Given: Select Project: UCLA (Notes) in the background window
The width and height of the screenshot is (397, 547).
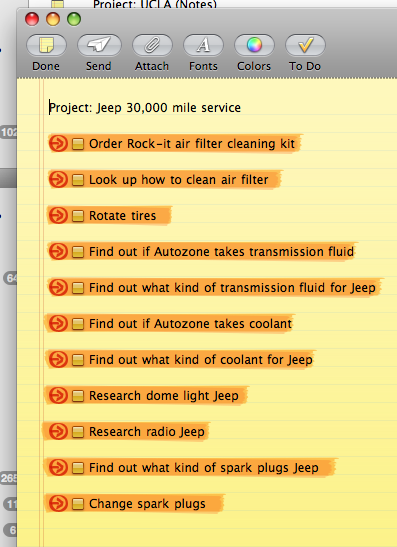Looking at the screenshot, I should click(x=155, y=4).
